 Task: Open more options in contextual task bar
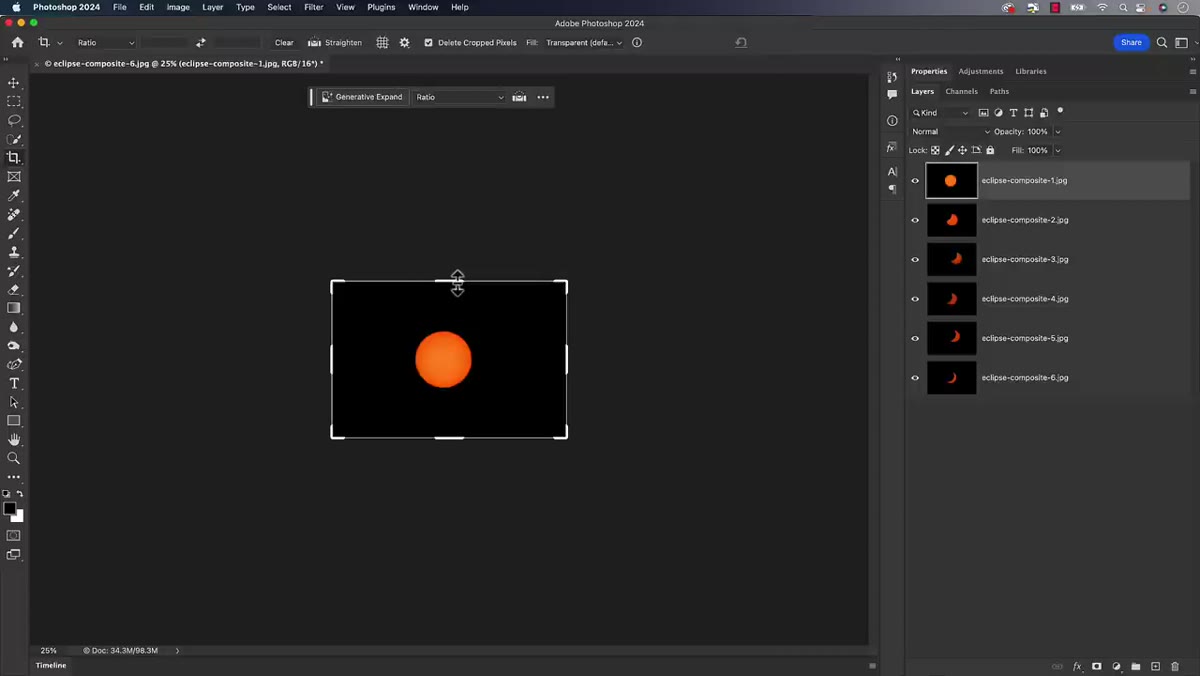[543, 97]
